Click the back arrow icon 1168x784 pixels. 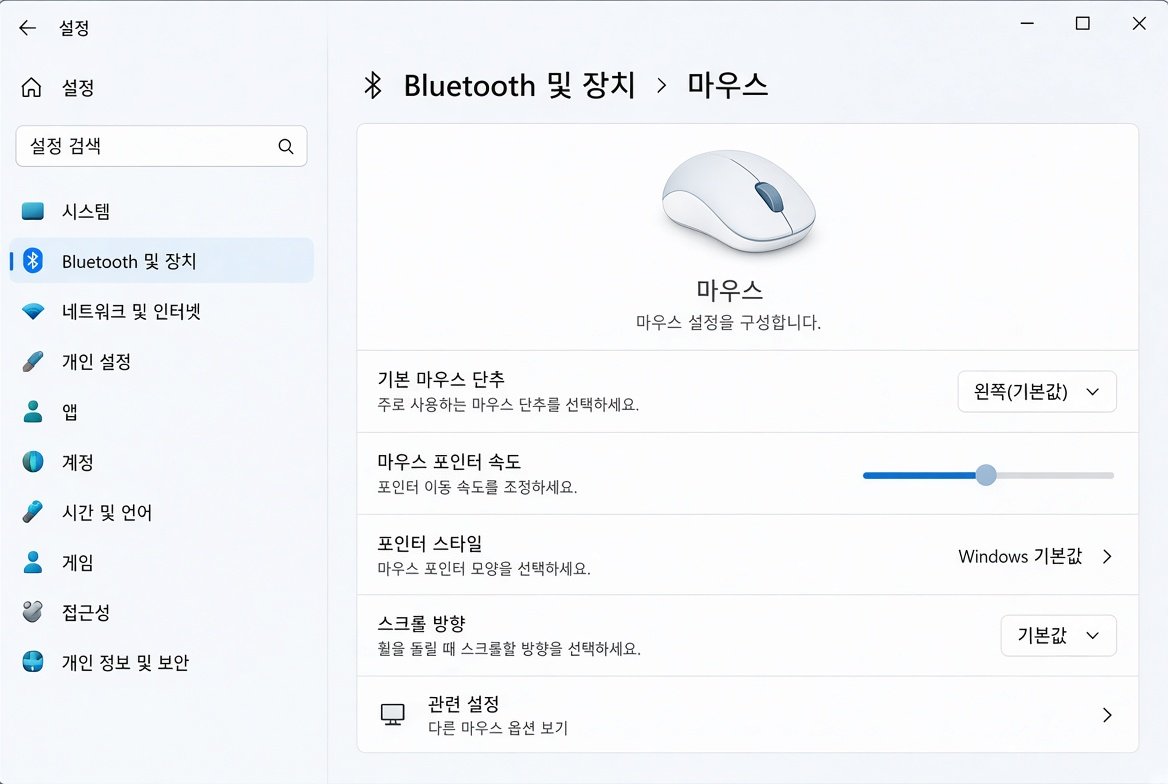28,28
